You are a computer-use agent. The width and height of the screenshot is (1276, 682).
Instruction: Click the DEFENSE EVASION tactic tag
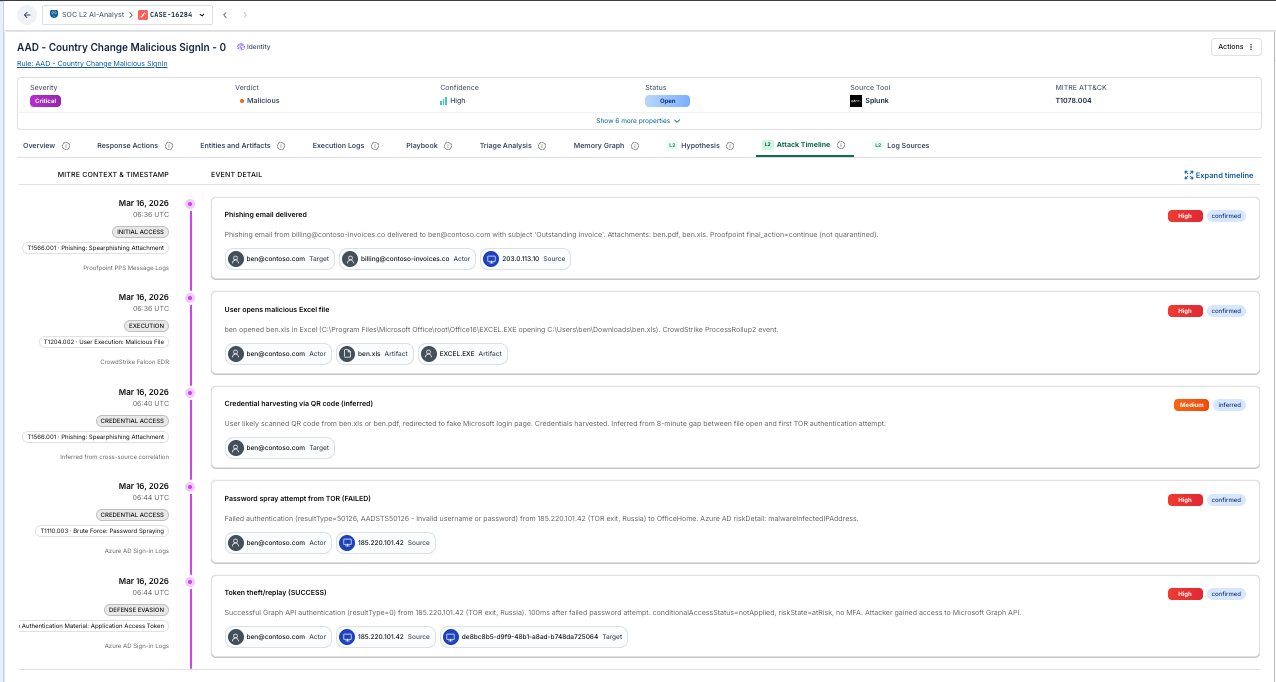138,610
